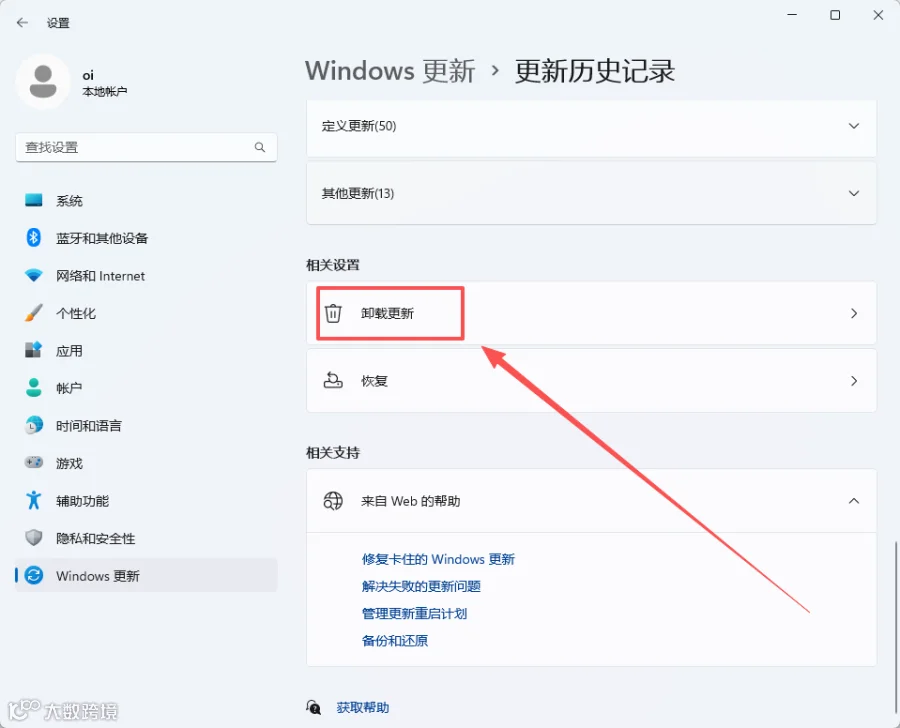
Task: Maximize the Settings window
Action: (835, 15)
